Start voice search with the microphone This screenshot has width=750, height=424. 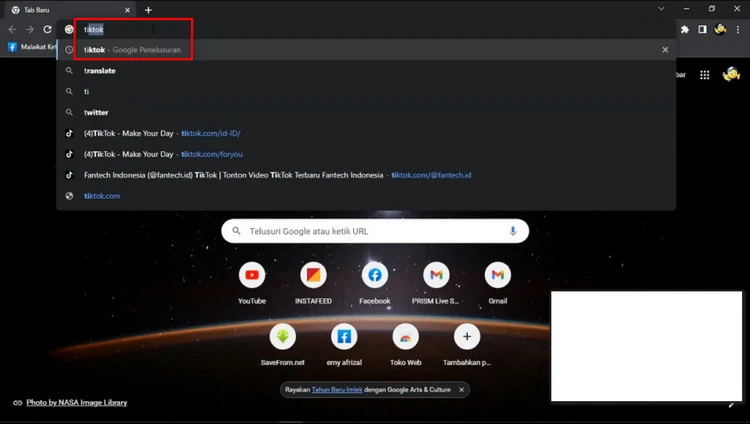click(512, 231)
